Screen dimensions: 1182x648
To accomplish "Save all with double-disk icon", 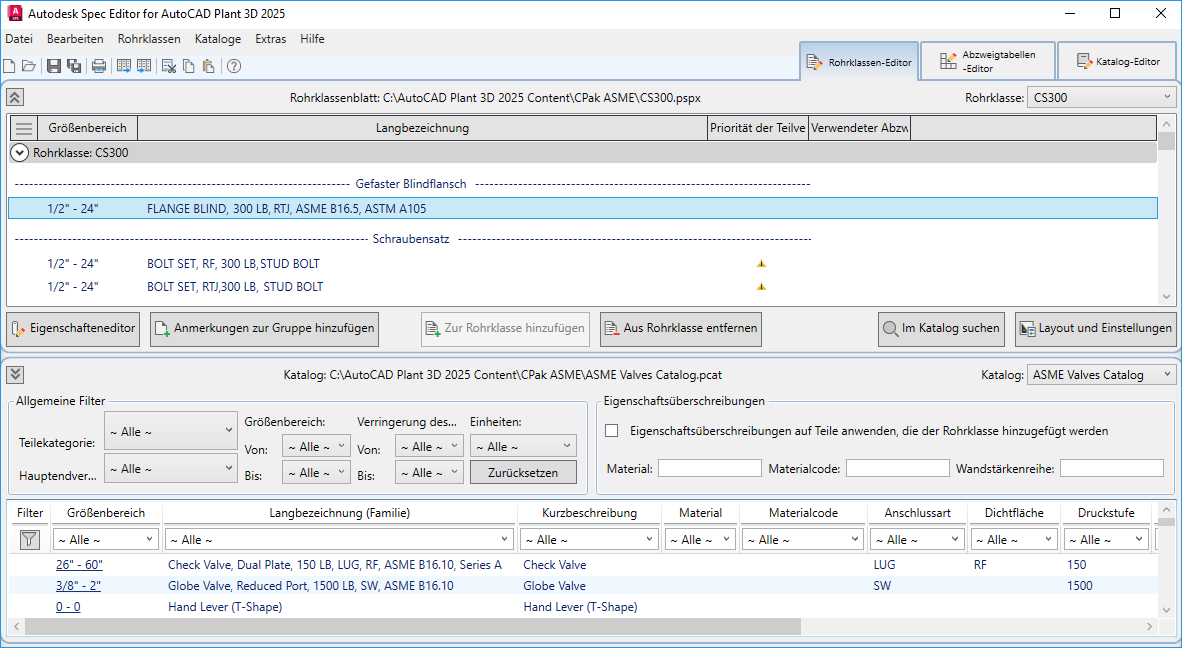I will pyautogui.click(x=74, y=66).
